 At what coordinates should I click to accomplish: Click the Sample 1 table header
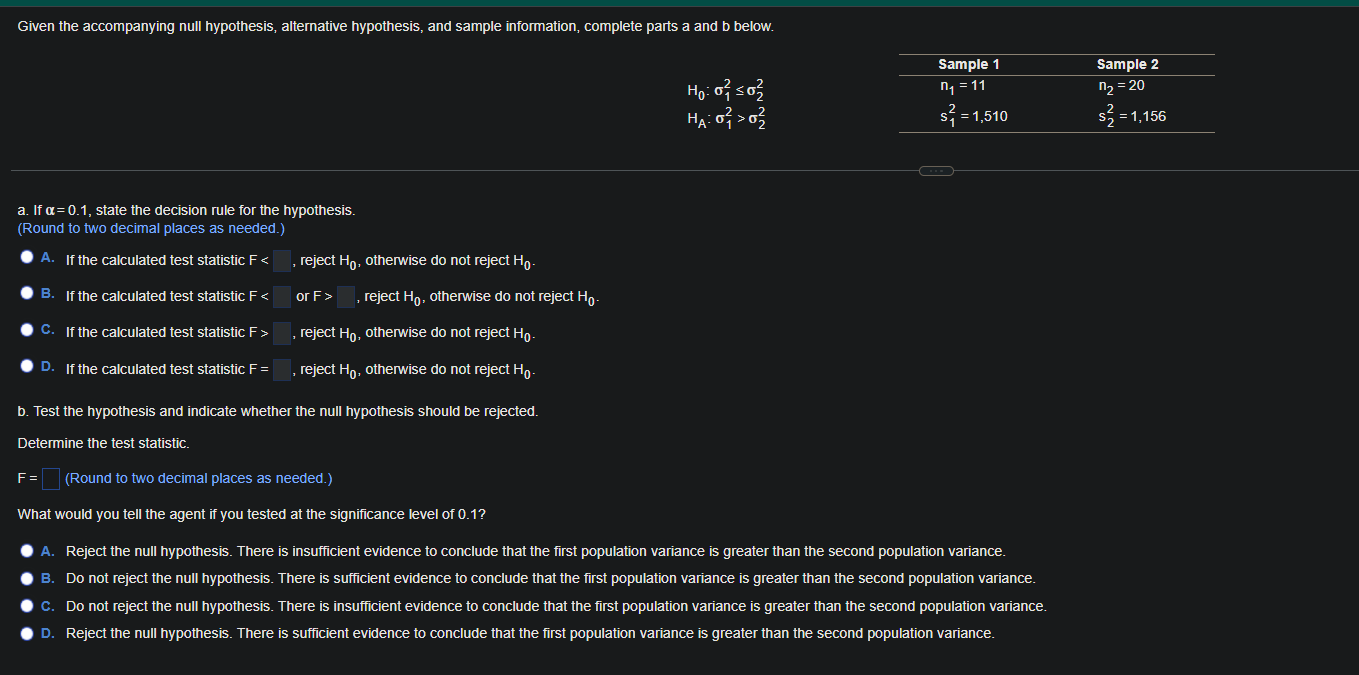click(968, 64)
